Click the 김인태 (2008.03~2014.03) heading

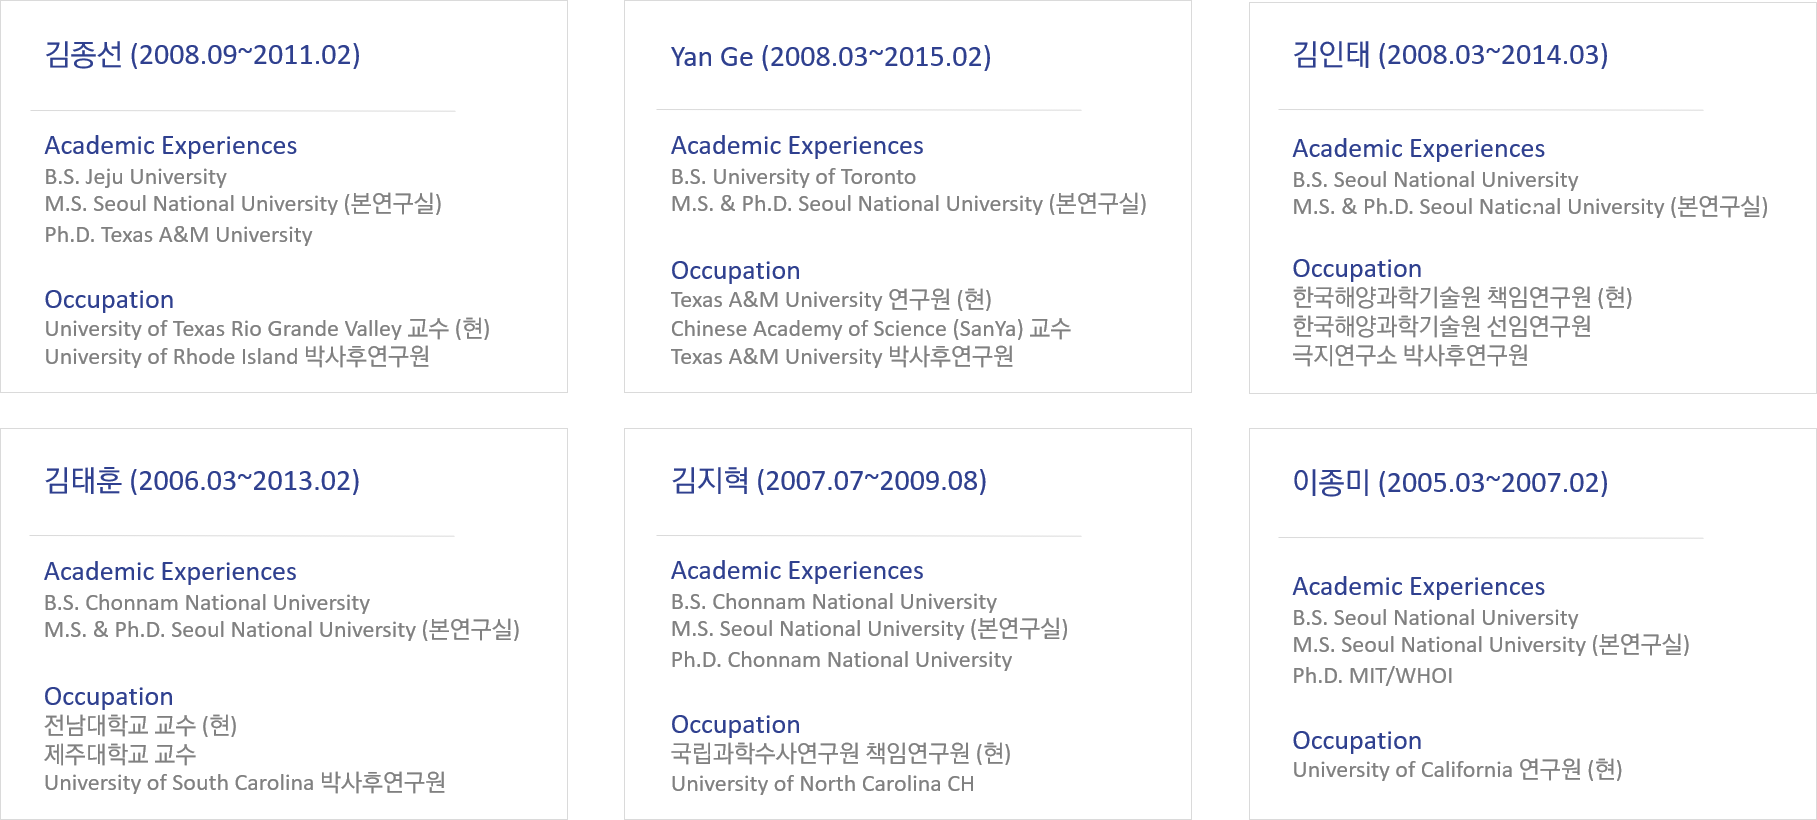click(x=1450, y=54)
